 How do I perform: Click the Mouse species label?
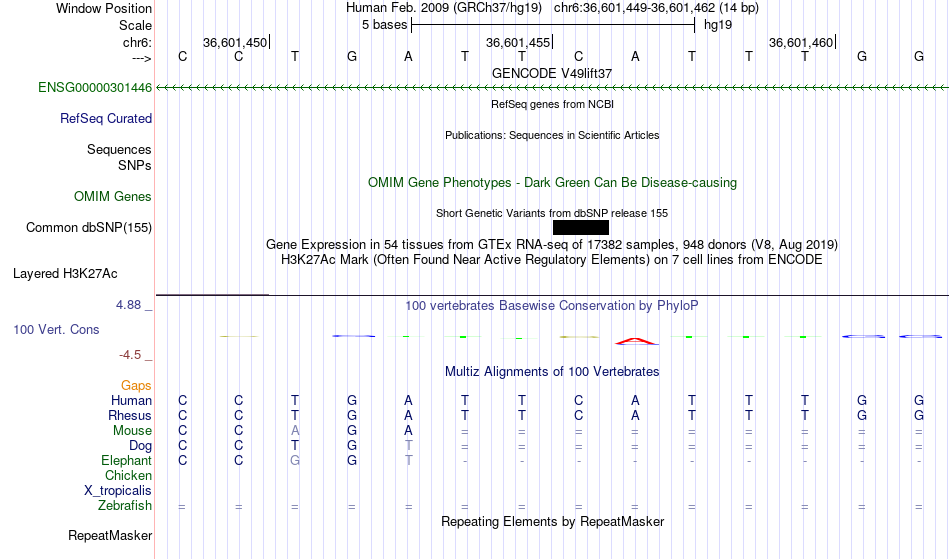tap(132, 431)
